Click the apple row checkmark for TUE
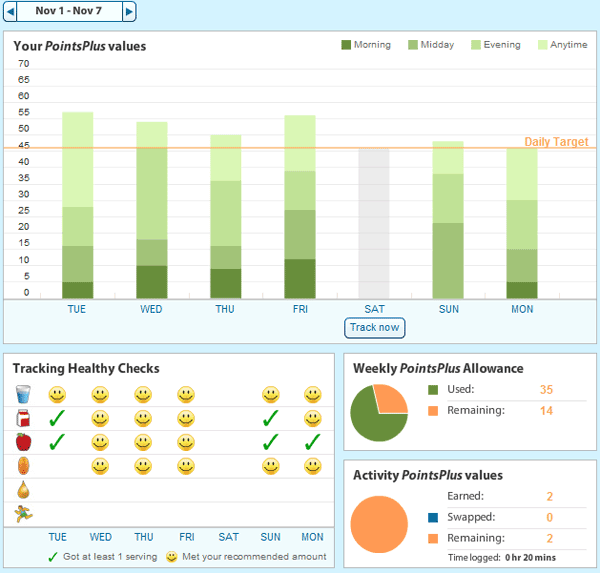600x573 pixels. pos(57,442)
